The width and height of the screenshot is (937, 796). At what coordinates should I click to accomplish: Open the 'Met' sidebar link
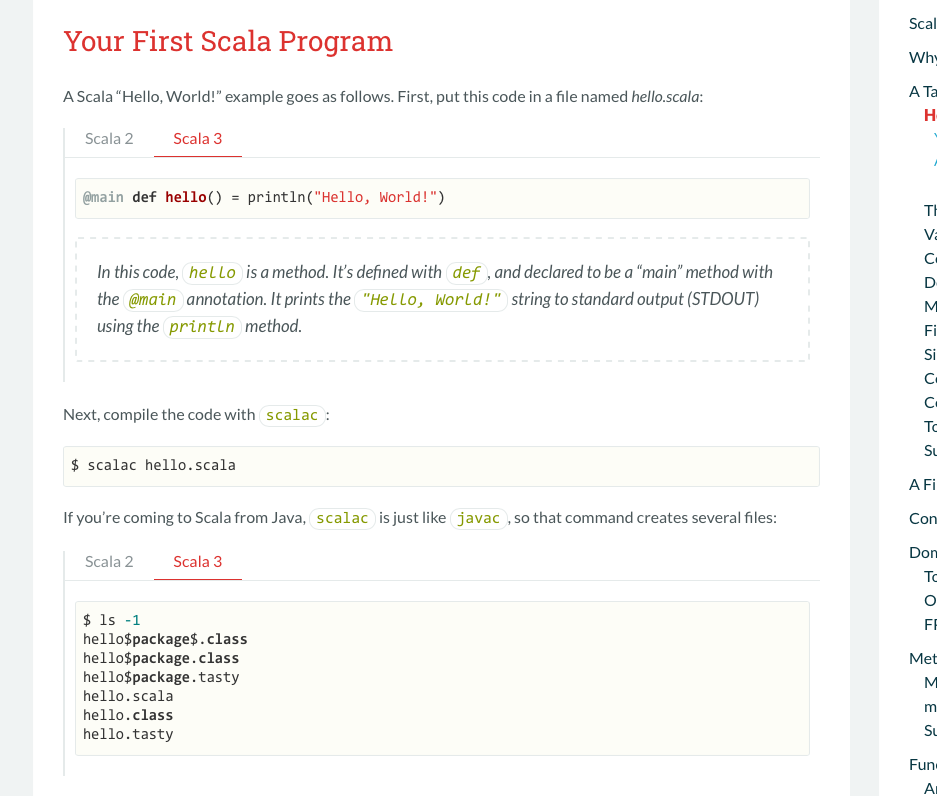923,659
